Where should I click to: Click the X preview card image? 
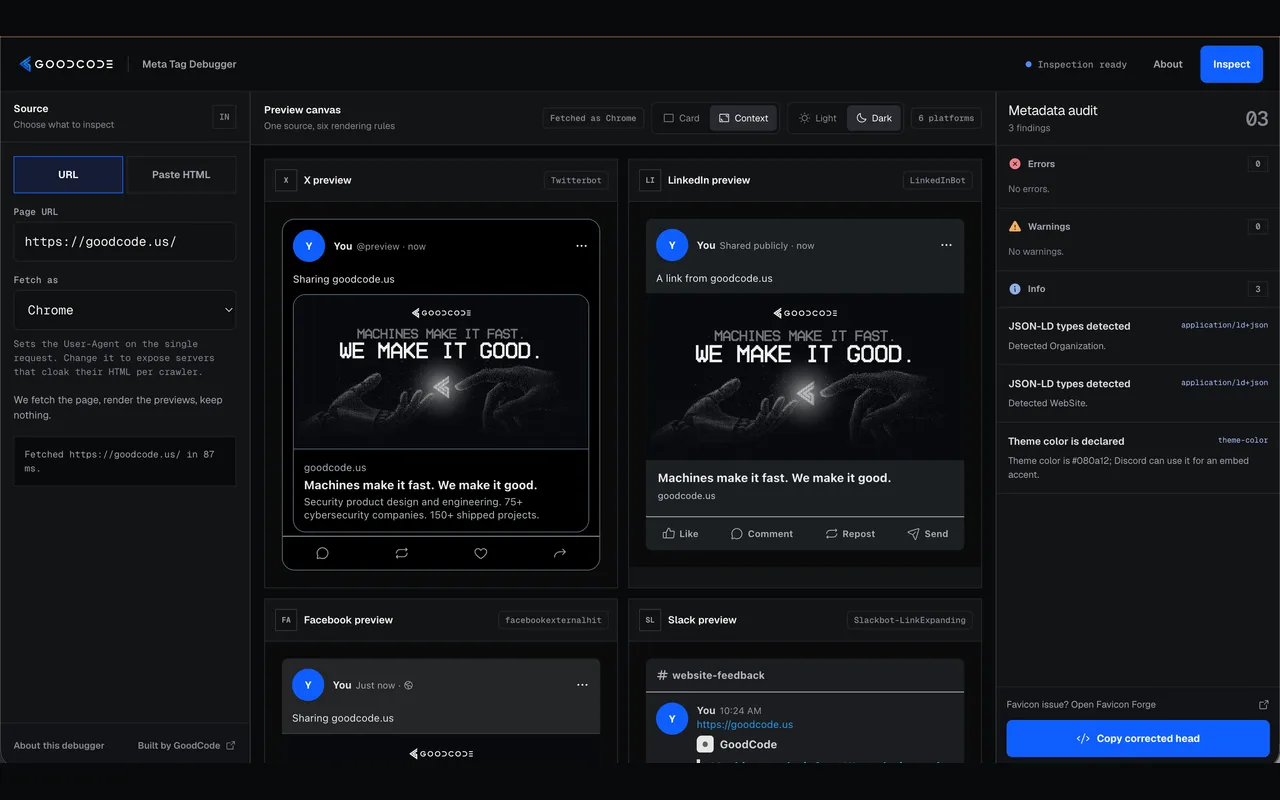click(441, 371)
